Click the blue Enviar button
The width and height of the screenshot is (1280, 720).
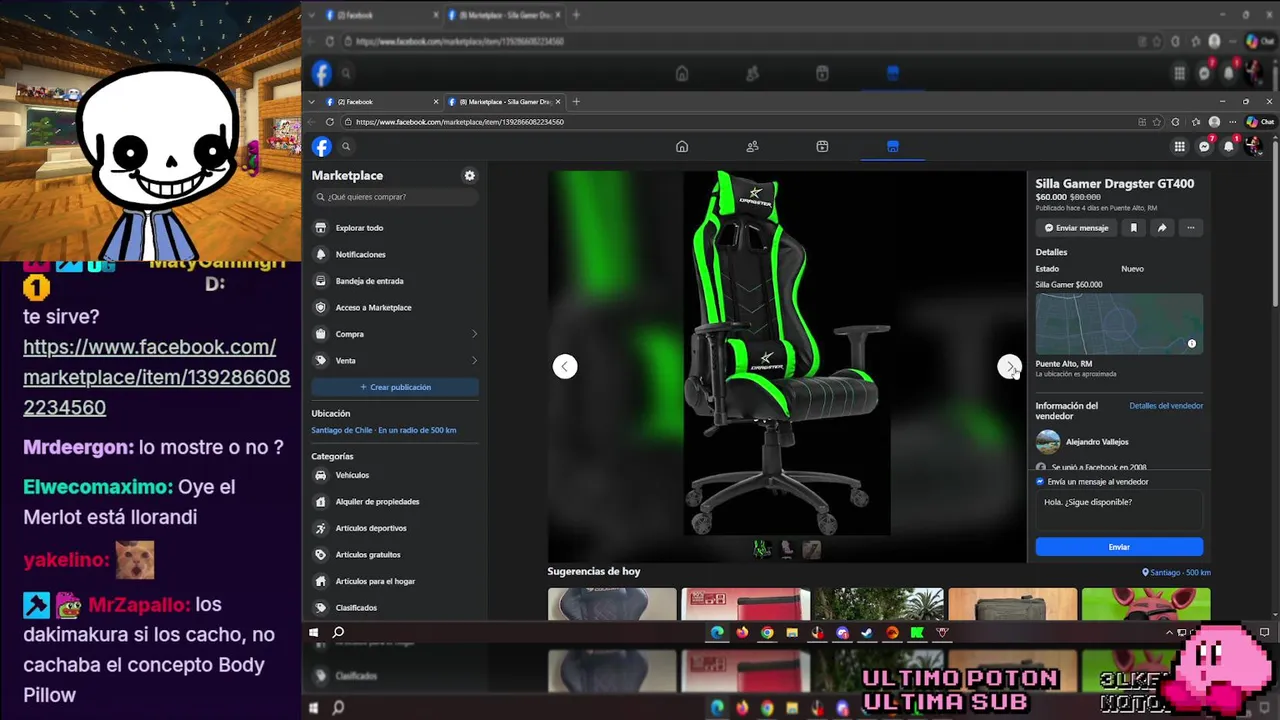click(1119, 547)
